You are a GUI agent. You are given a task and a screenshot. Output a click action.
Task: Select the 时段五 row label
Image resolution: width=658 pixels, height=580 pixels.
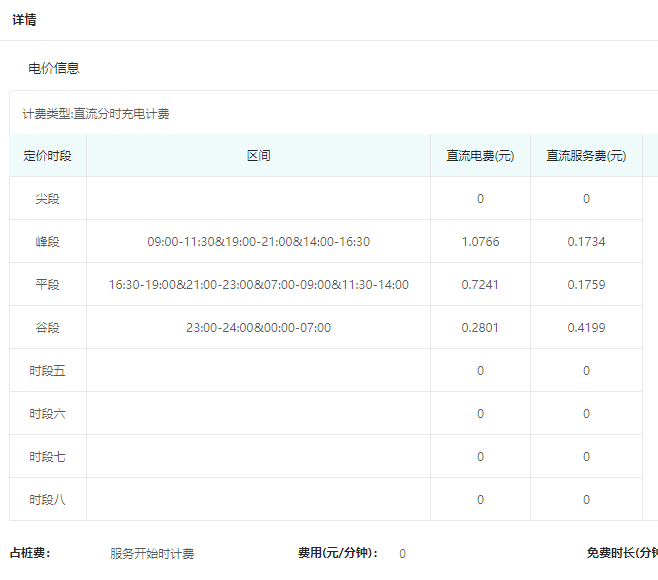pos(47,371)
